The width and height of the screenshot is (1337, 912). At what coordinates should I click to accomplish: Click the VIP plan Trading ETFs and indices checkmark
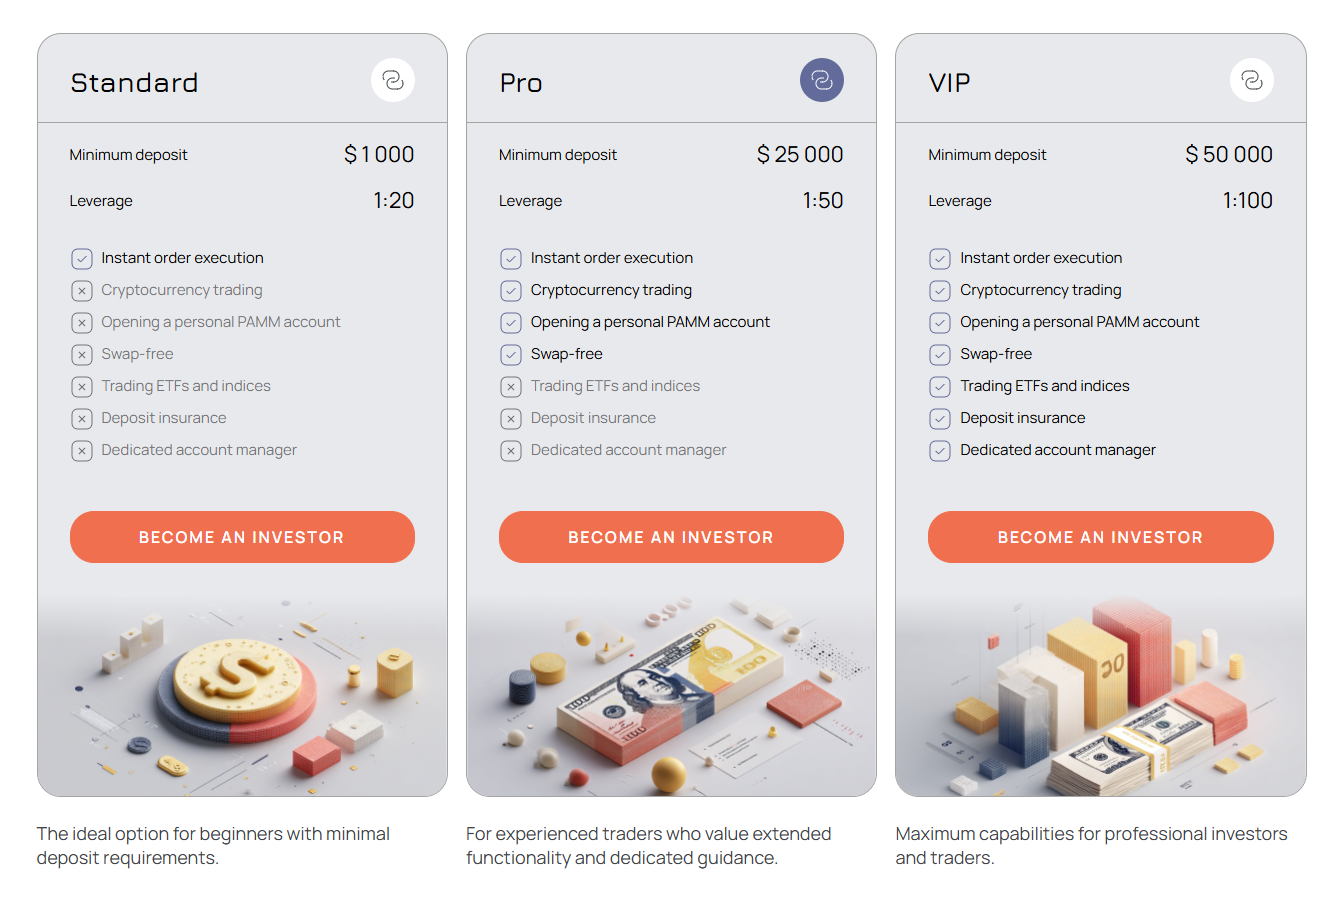(x=940, y=387)
